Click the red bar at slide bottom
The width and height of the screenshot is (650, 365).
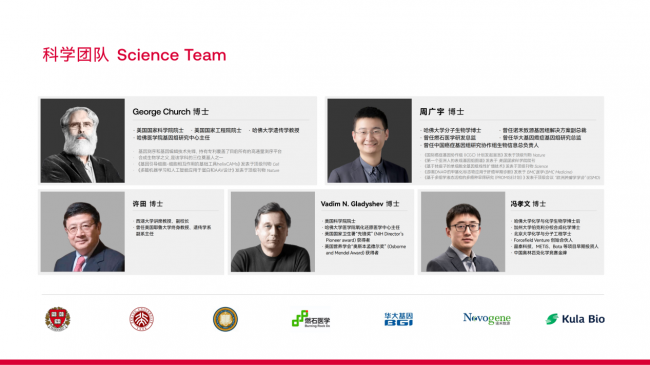click(325, 362)
